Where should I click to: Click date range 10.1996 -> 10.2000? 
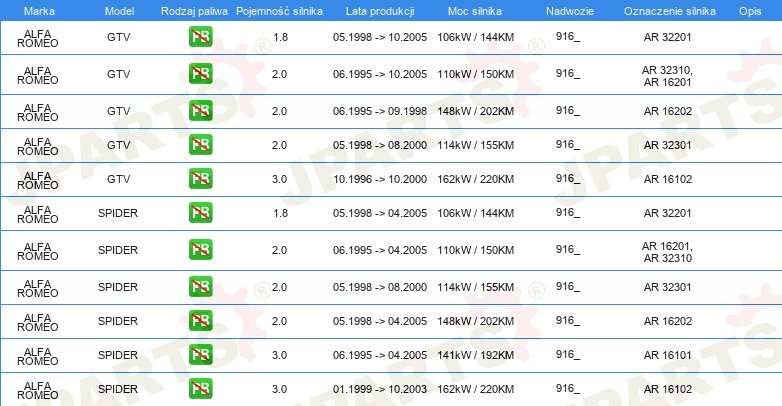(380, 179)
